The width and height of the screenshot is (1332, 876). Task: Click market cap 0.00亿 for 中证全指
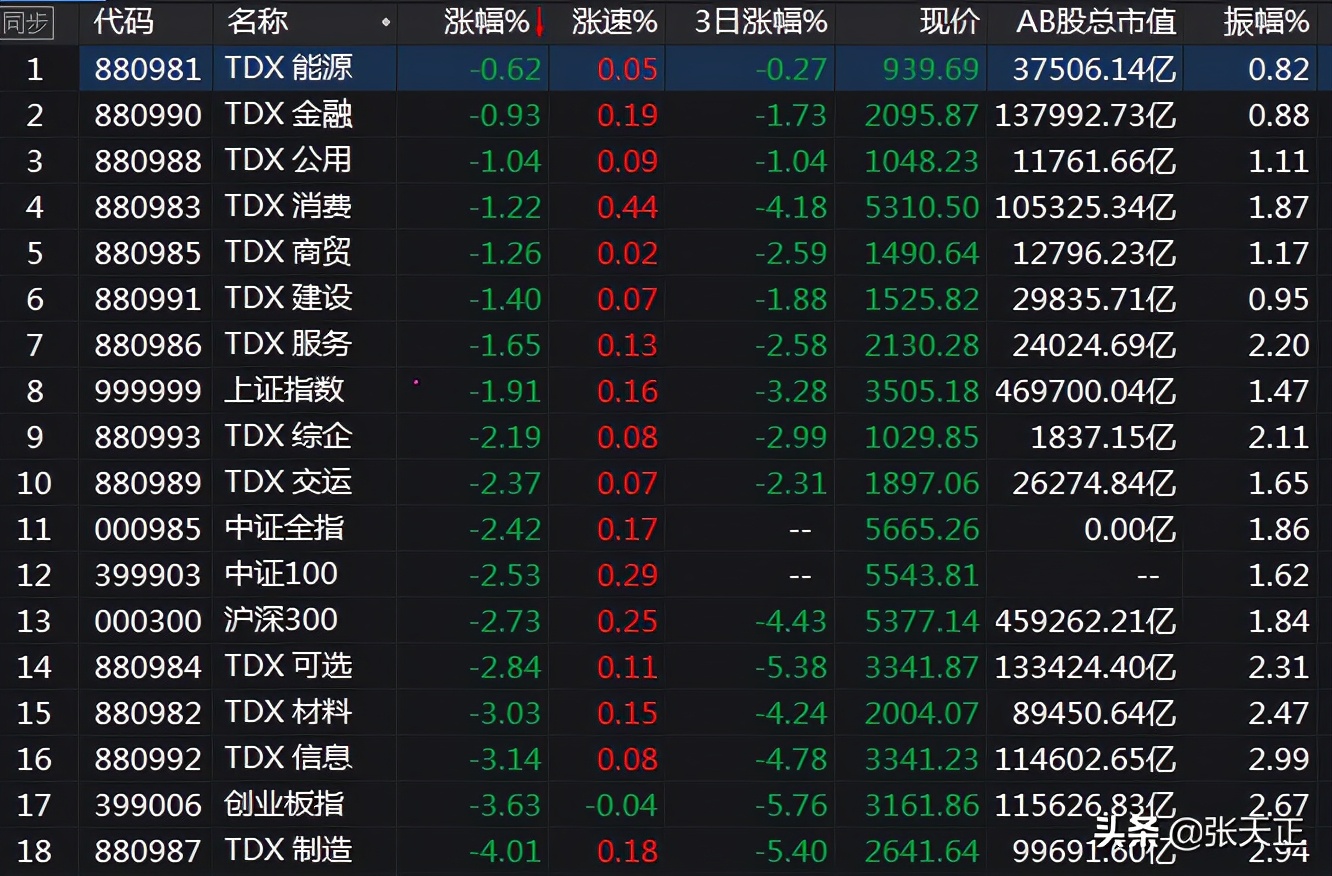coord(1130,529)
